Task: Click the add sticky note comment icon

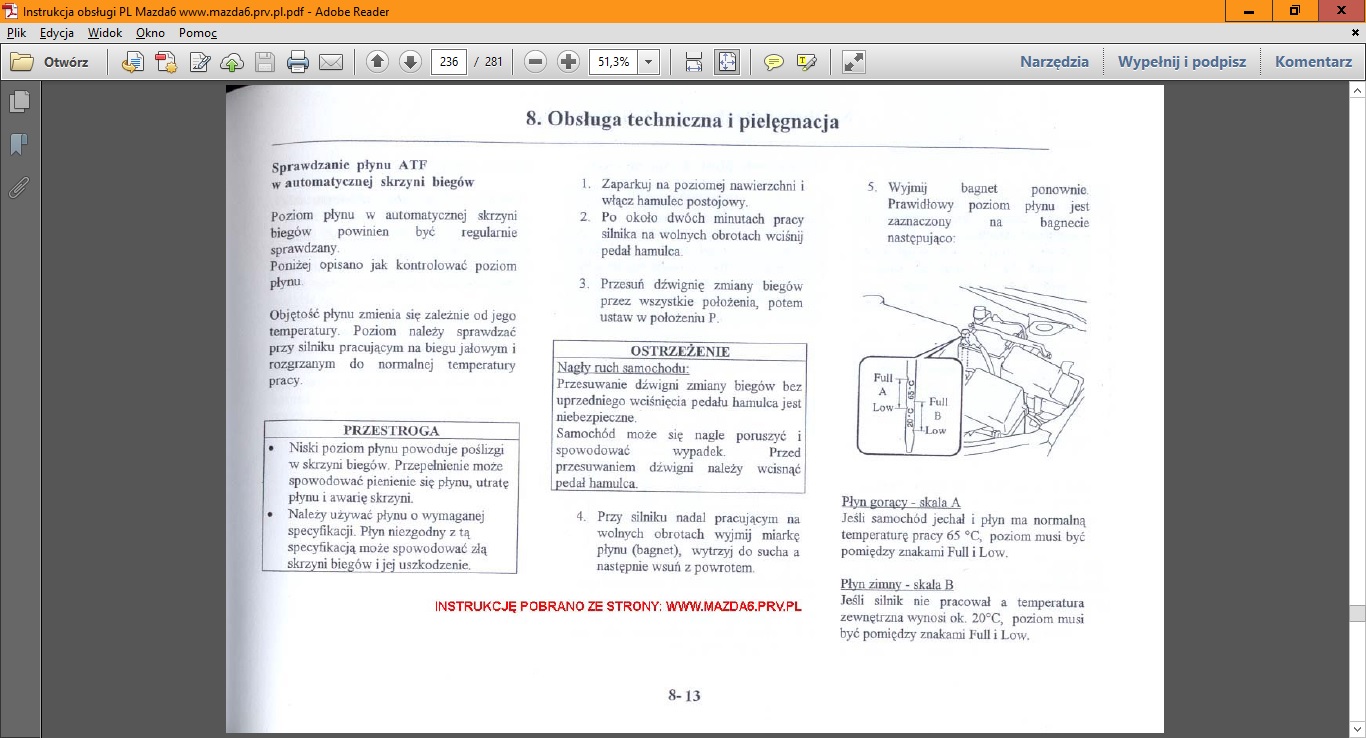Action: [x=773, y=62]
